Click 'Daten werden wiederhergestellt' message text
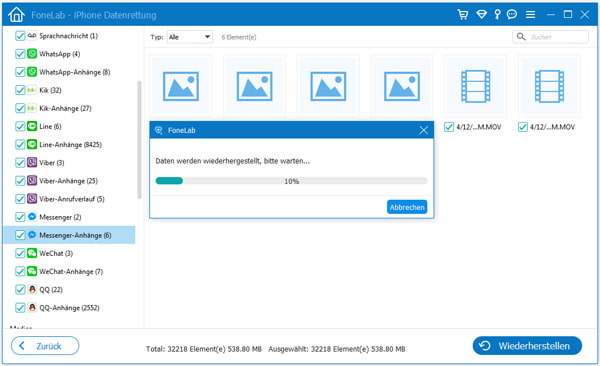The image size is (600, 366). click(x=233, y=161)
